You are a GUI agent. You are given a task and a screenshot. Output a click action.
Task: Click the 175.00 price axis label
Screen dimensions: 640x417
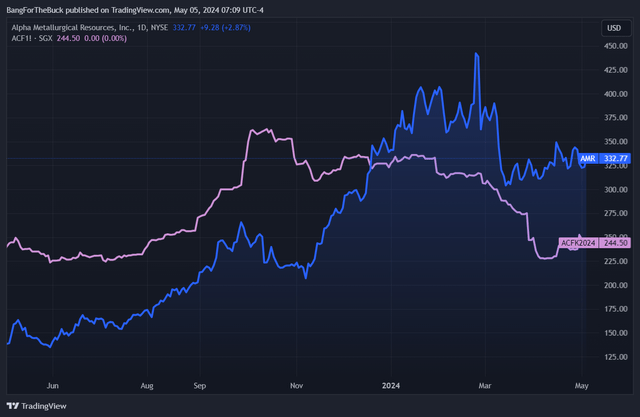[616, 309]
